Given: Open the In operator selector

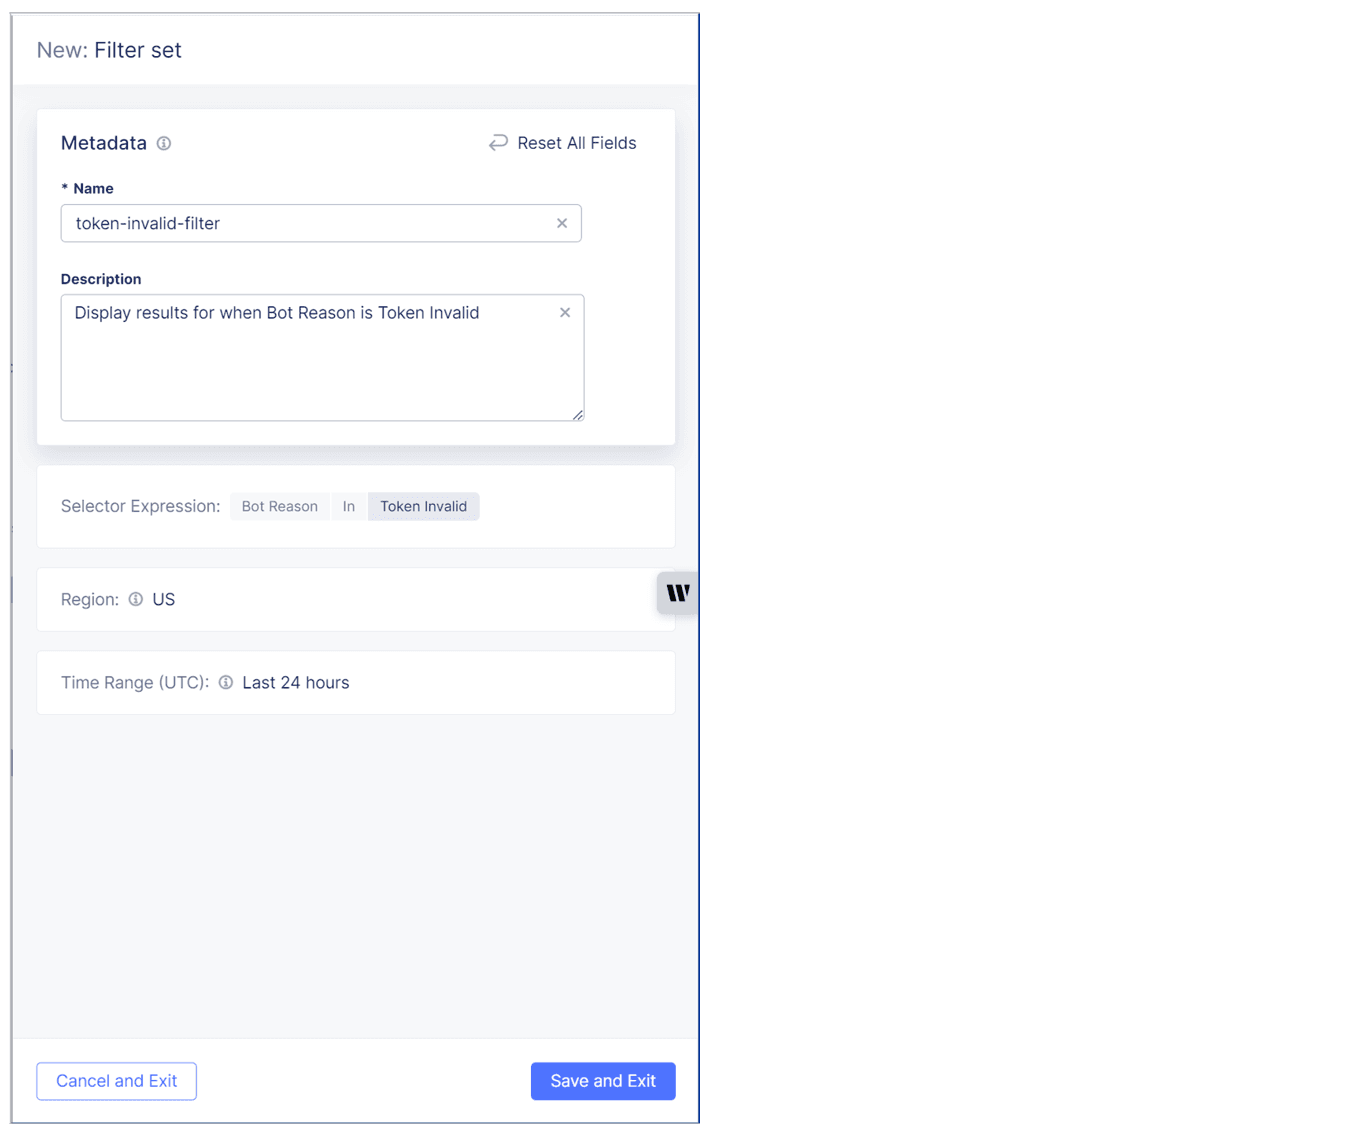Looking at the screenshot, I should tap(349, 506).
